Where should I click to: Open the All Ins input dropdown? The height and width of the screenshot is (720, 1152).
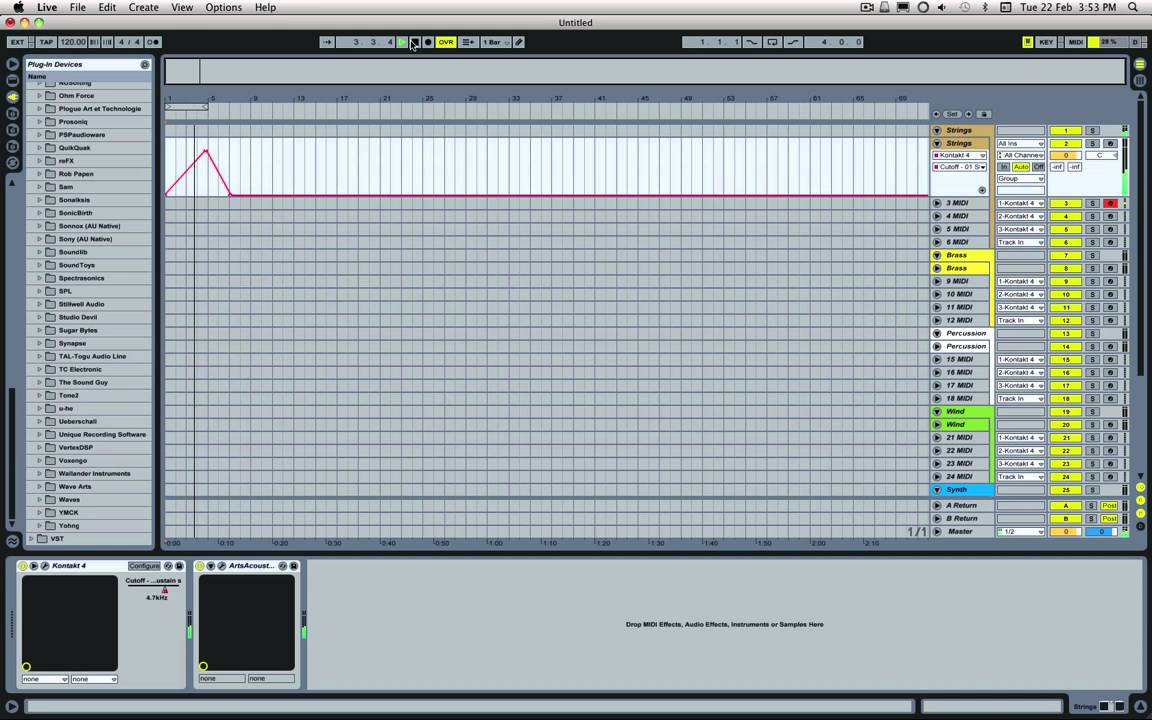(x=1020, y=143)
